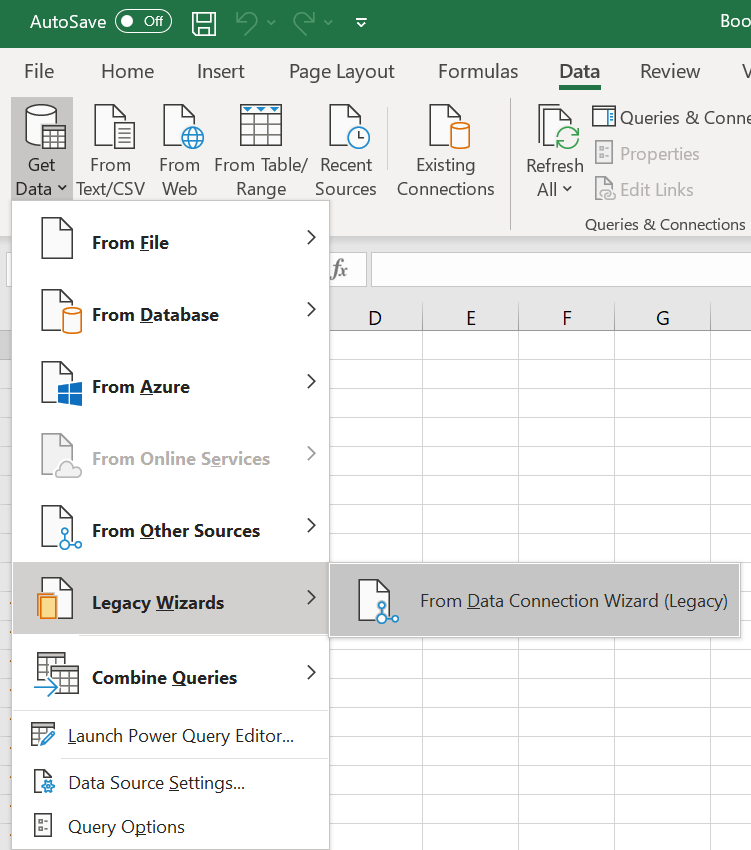Viewport: 751px width, 850px height.
Task: Click the From Database cylinder icon
Action: coord(61,311)
